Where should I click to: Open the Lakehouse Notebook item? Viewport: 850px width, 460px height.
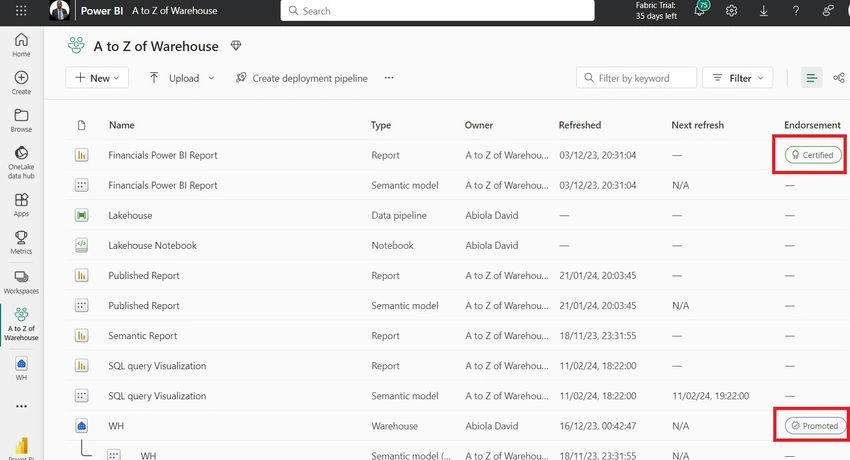(152, 245)
